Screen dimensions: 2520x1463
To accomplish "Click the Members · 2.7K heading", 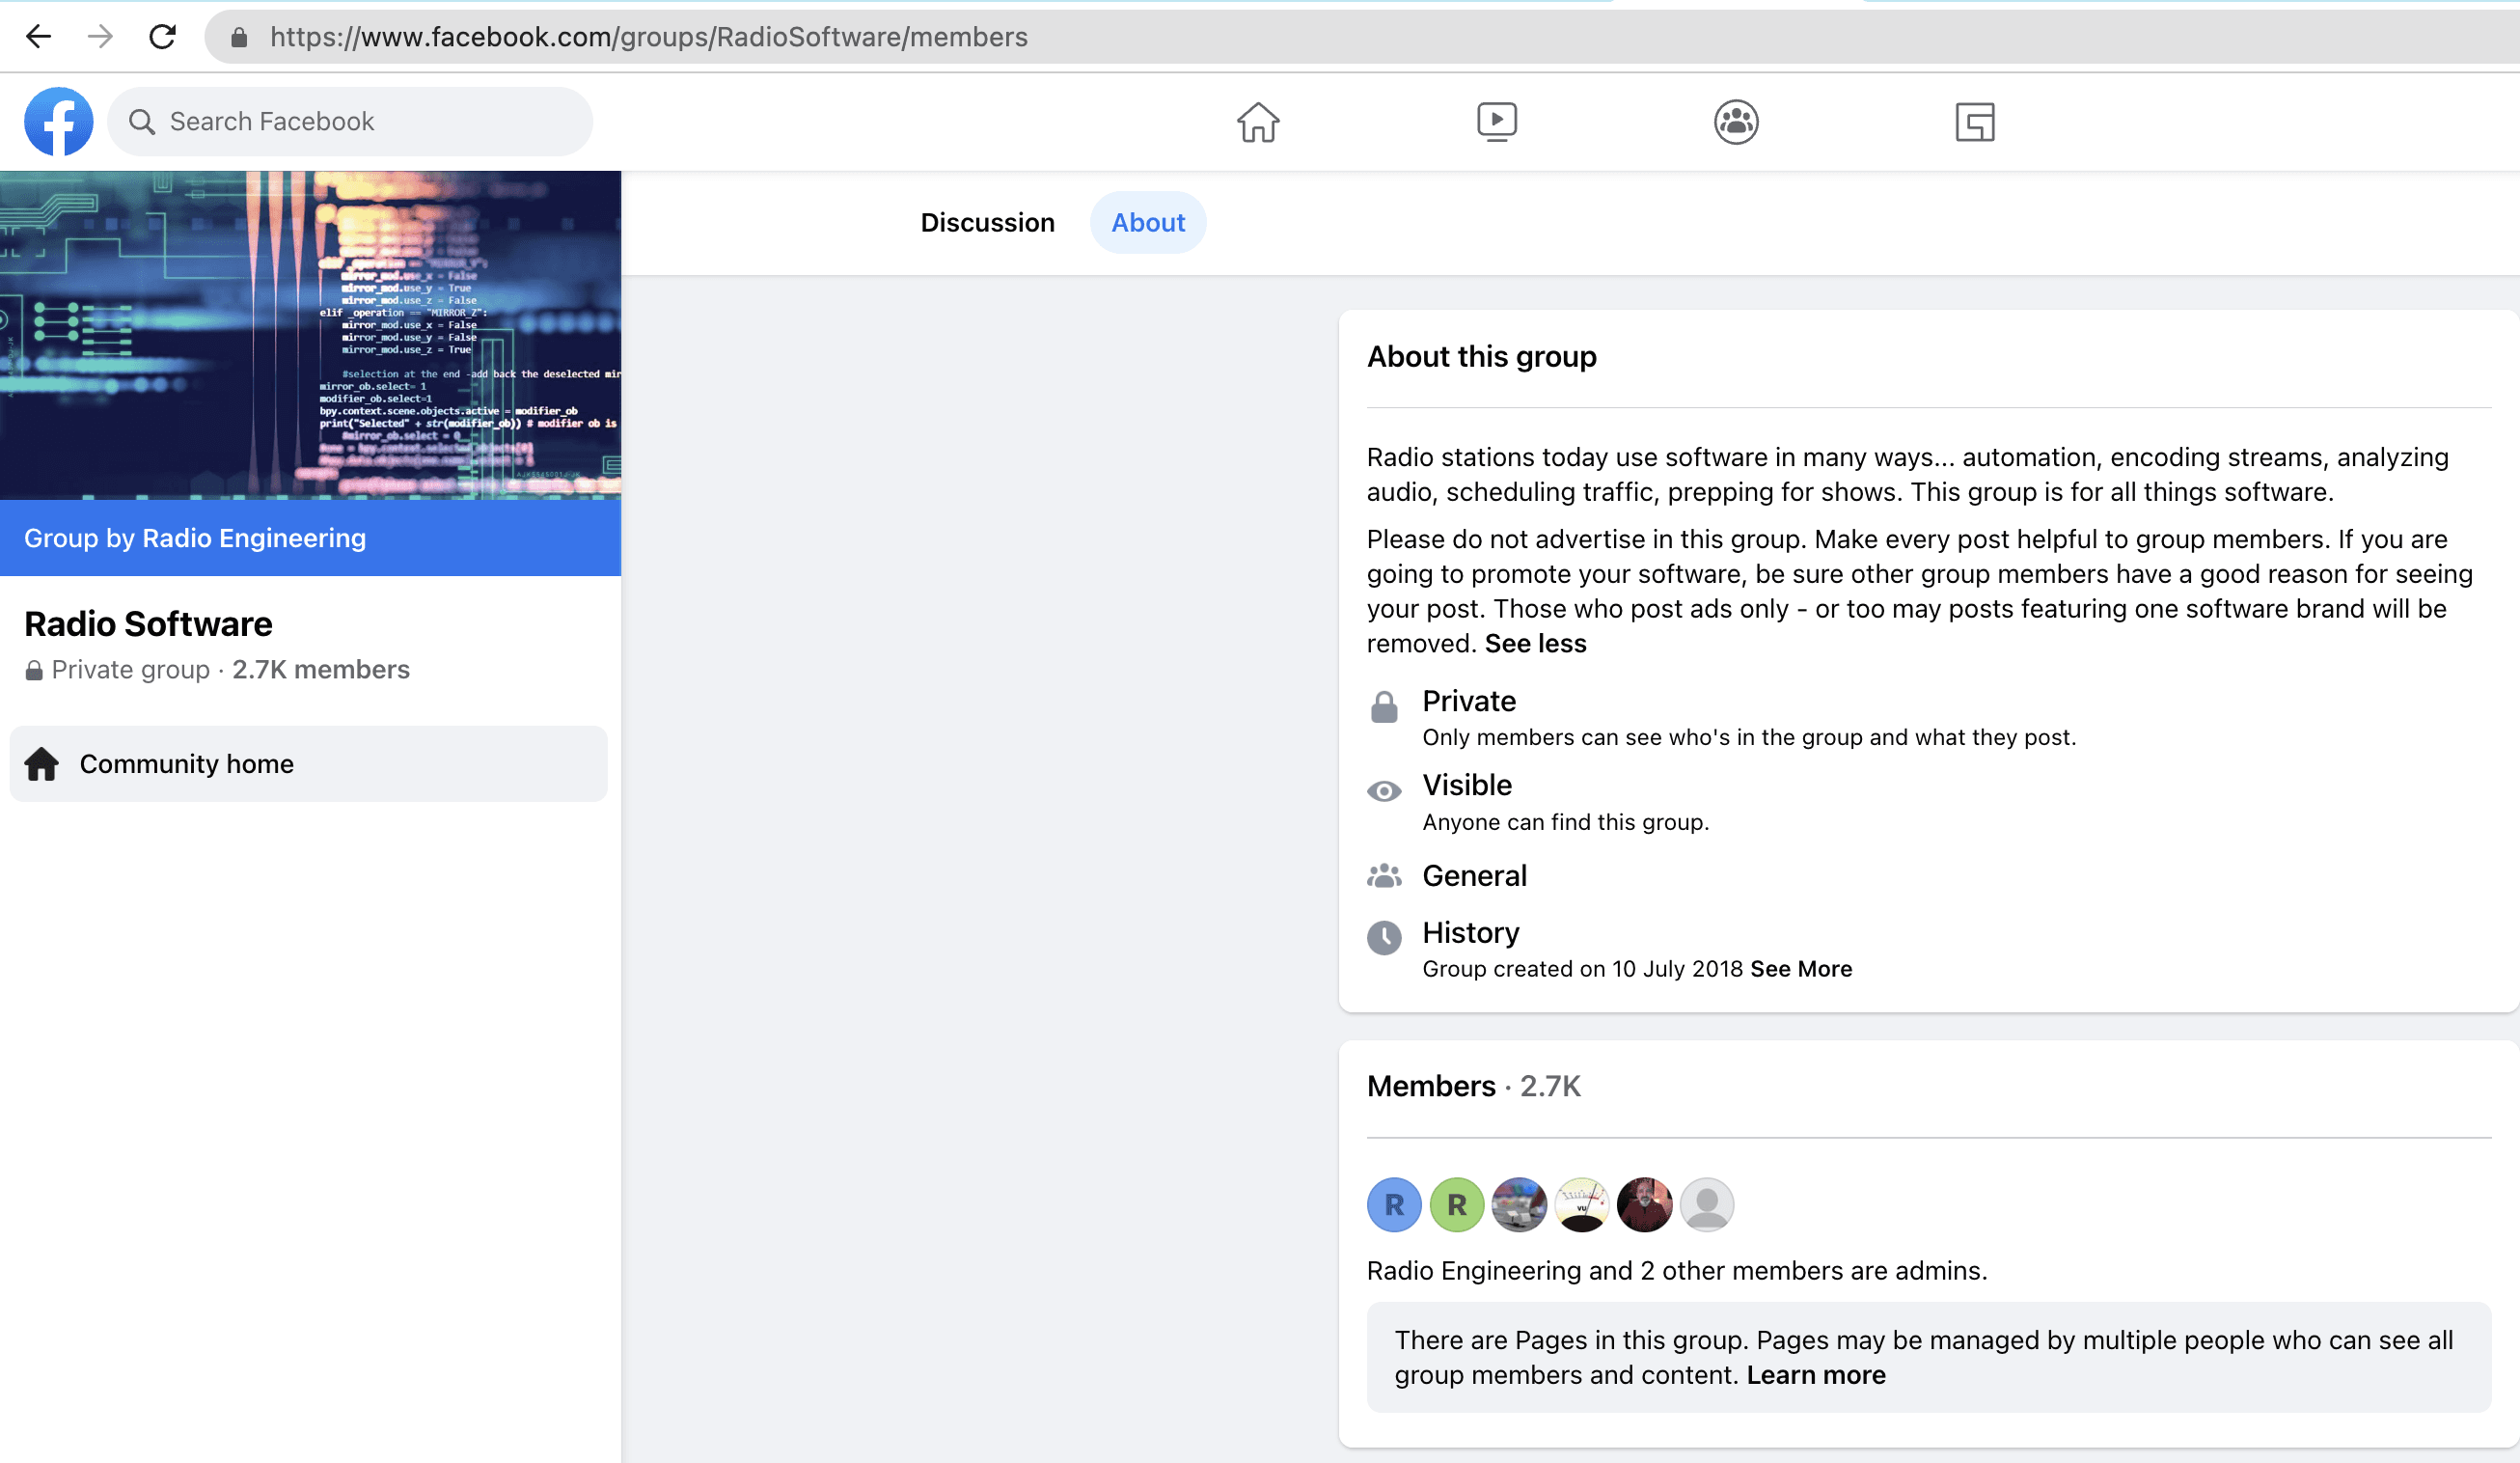I will click(1473, 1085).
